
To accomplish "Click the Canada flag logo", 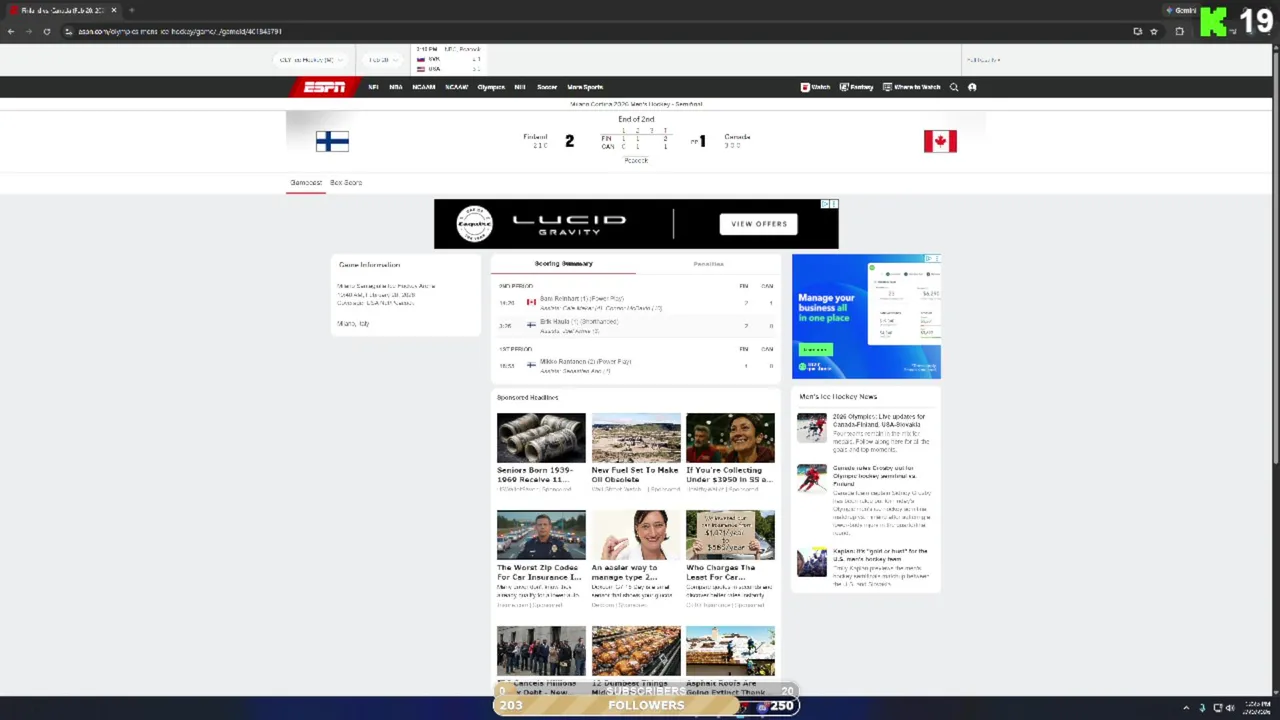I will pyautogui.click(x=940, y=141).
